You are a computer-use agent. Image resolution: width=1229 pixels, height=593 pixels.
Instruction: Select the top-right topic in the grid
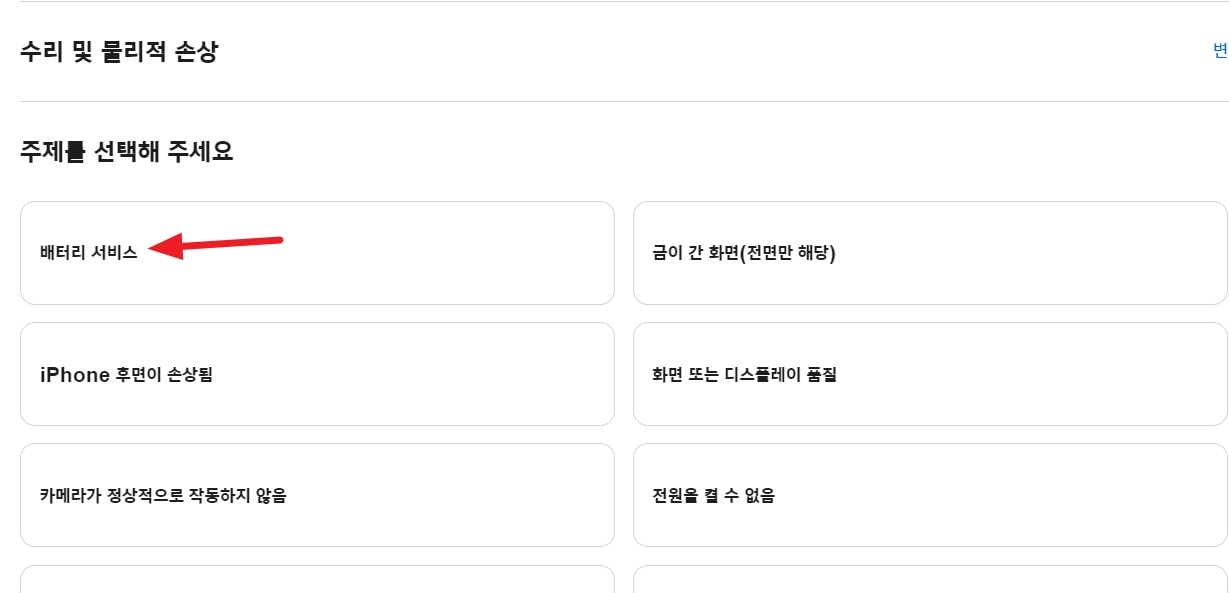(928, 252)
